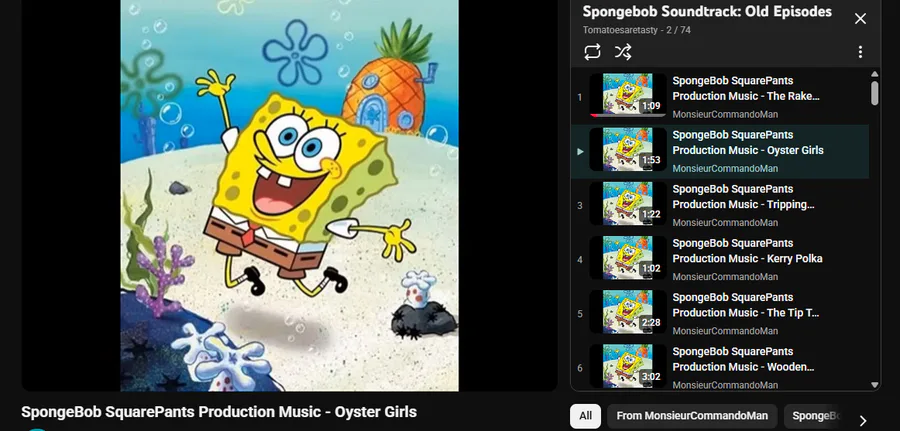Open MonsieurCommandoMan channel under The Tip T...
The width and height of the screenshot is (900, 431).
[725, 331]
